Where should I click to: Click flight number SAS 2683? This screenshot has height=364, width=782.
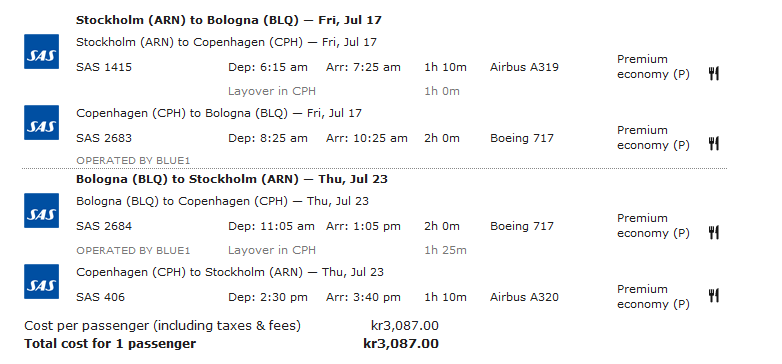click(x=104, y=138)
